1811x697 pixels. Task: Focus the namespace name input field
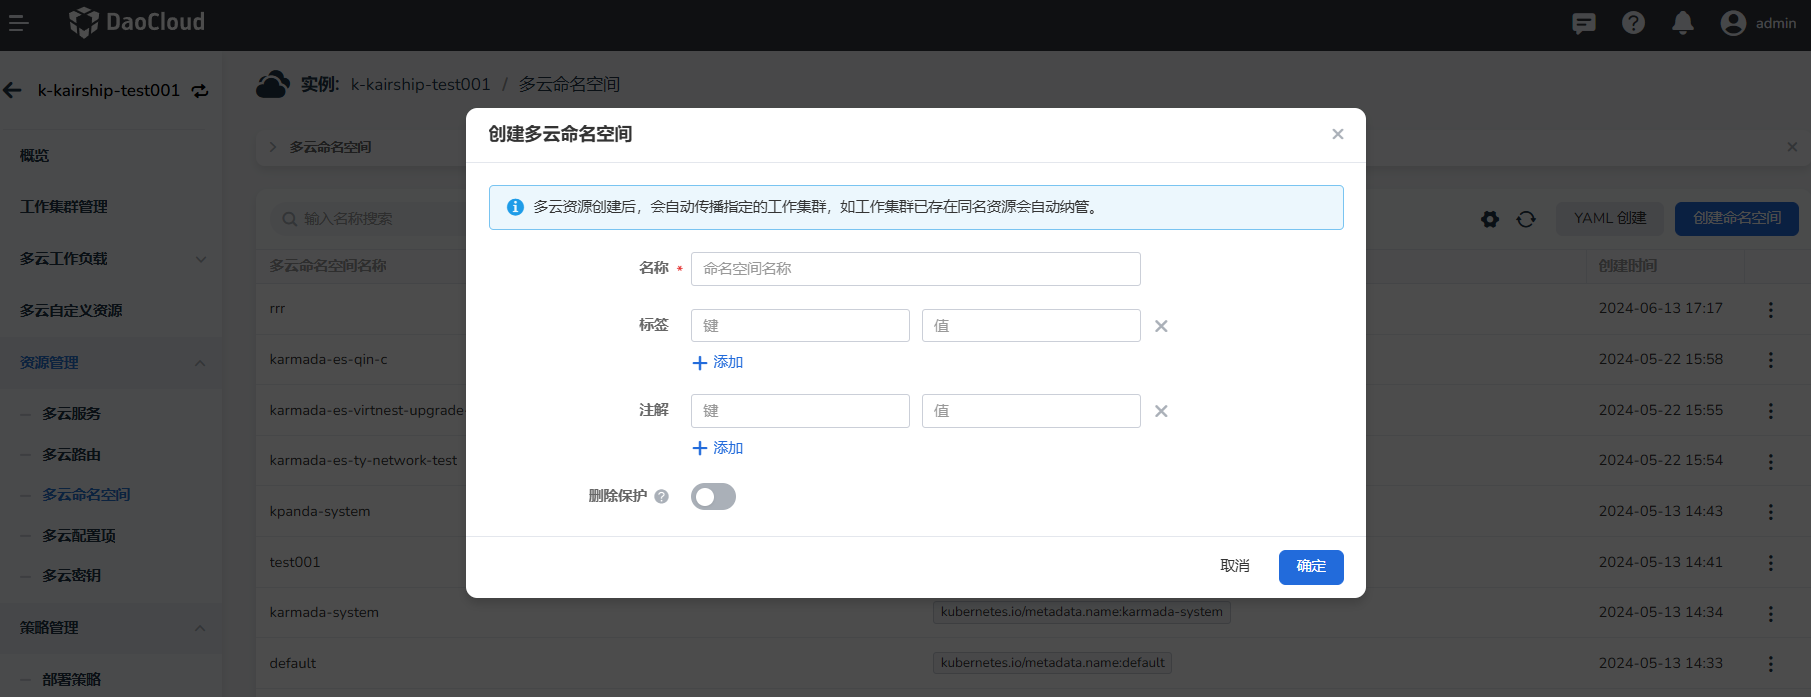click(915, 269)
